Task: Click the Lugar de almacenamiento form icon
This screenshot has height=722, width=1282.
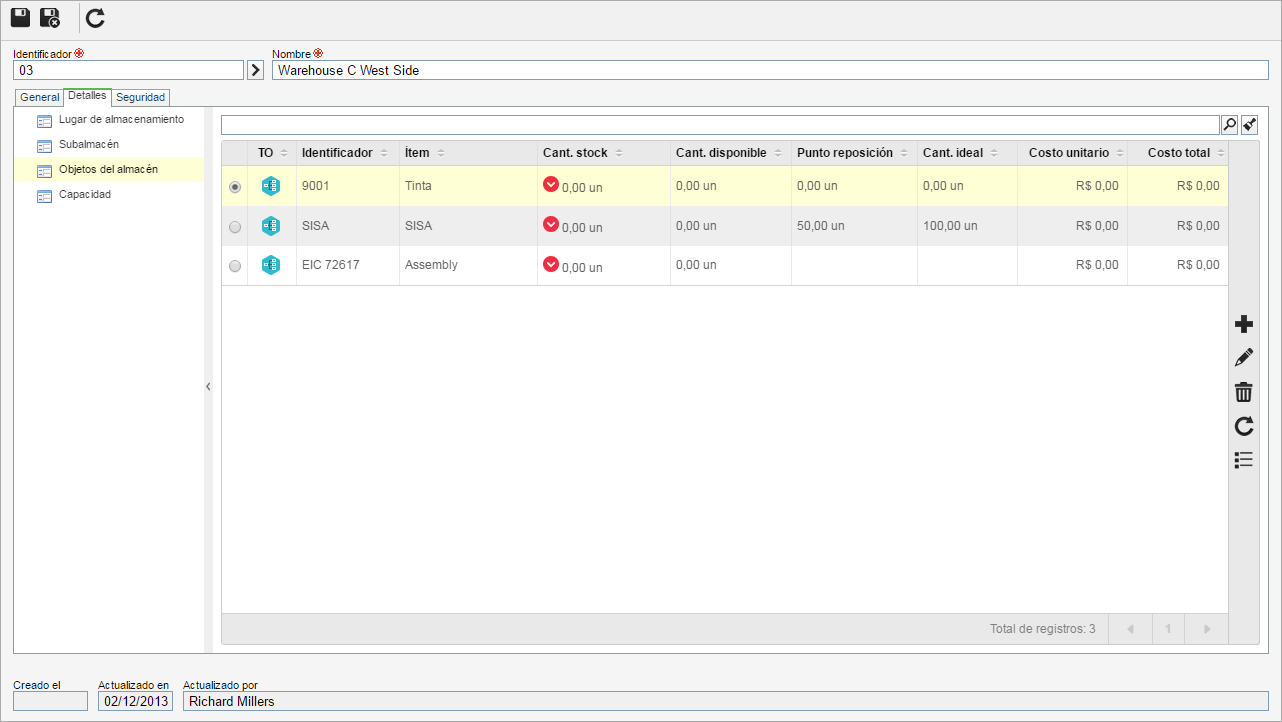Action: point(44,121)
